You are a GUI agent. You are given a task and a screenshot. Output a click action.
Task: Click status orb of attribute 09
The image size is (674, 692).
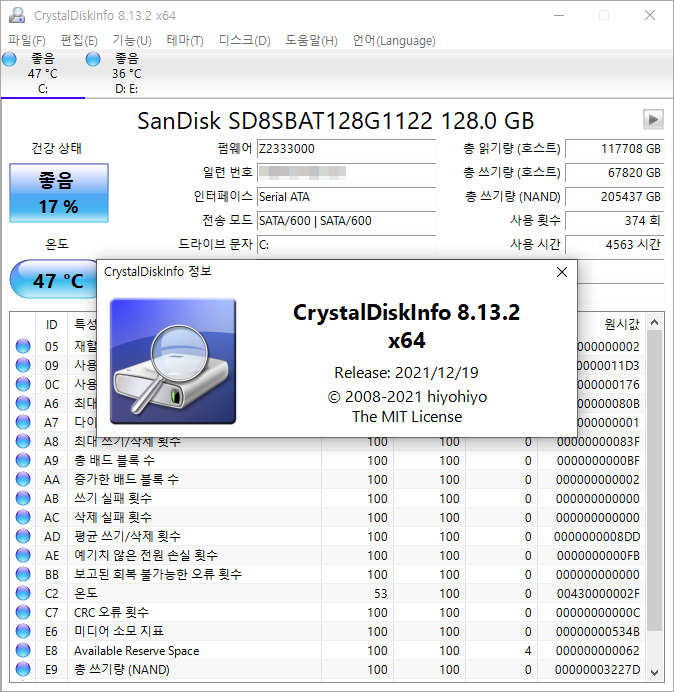(x=23, y=365)
